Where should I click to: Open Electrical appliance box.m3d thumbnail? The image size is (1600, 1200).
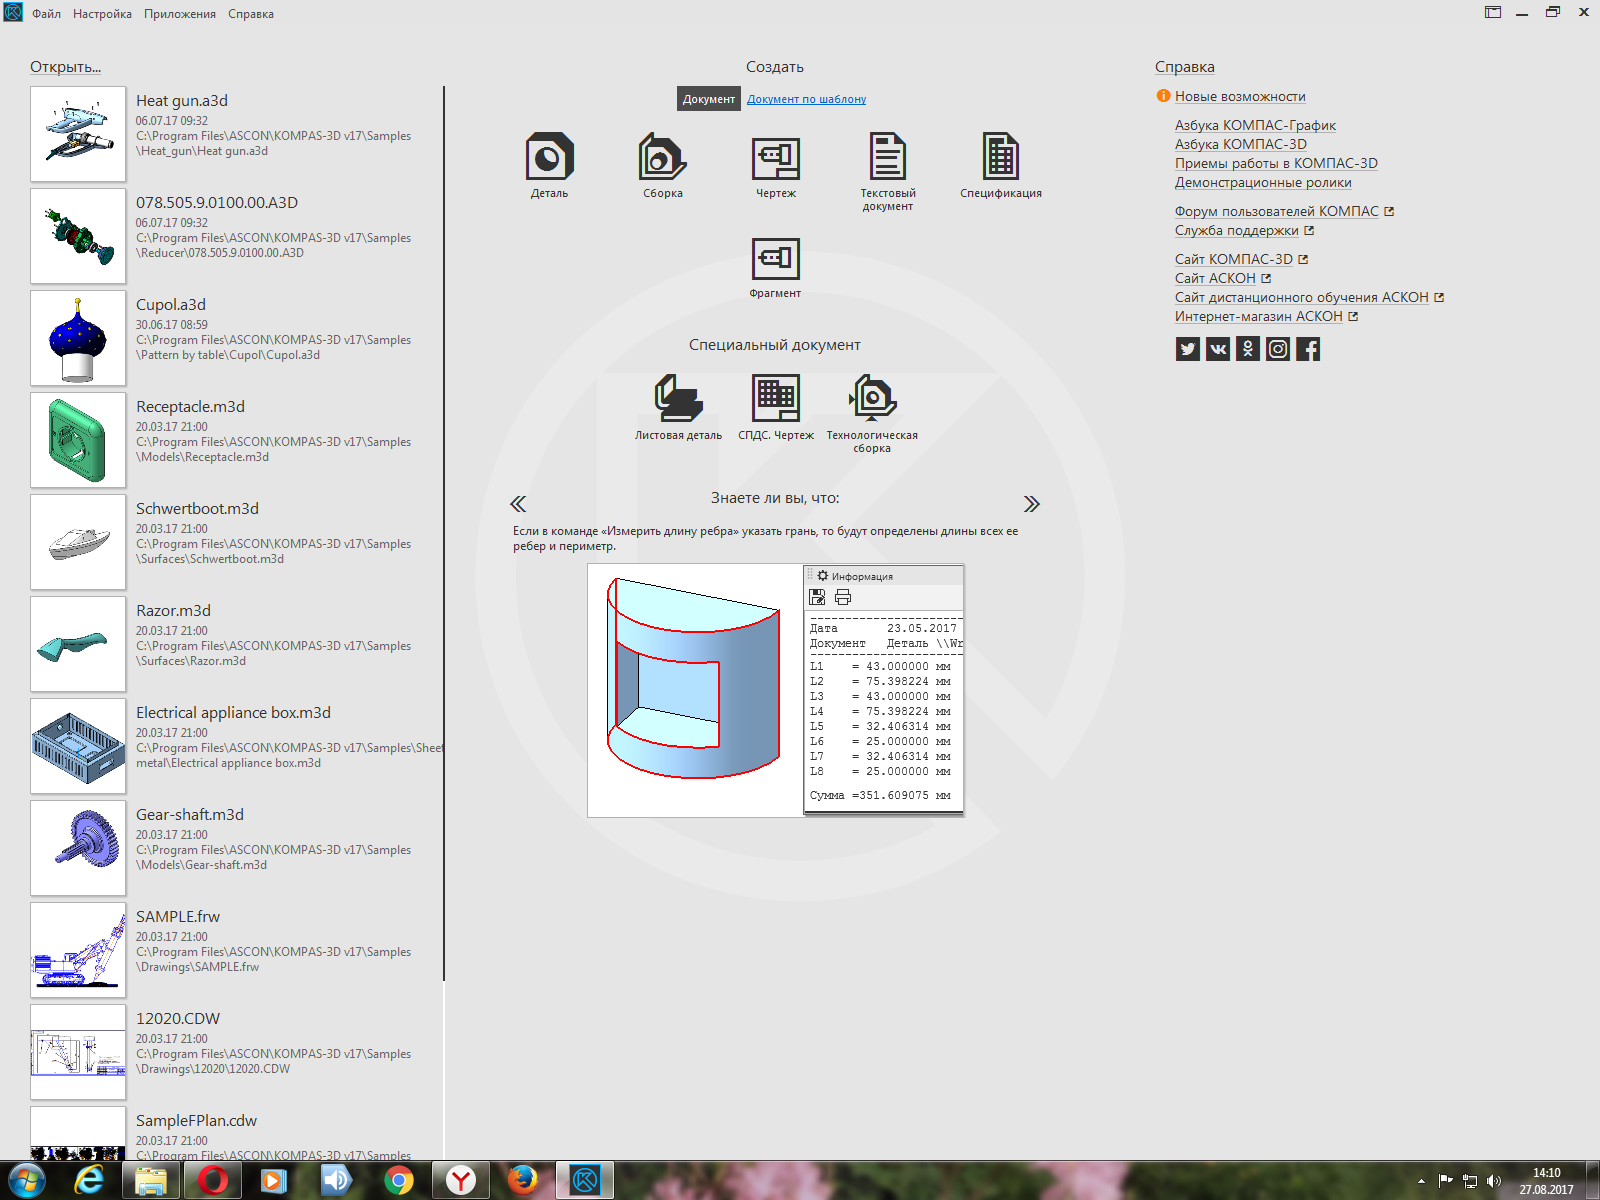[78, 746]
